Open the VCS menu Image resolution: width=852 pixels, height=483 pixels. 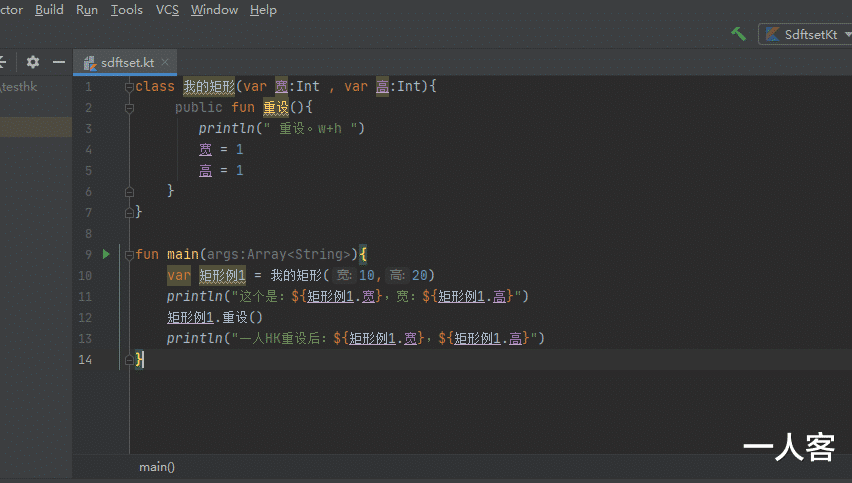167,10
